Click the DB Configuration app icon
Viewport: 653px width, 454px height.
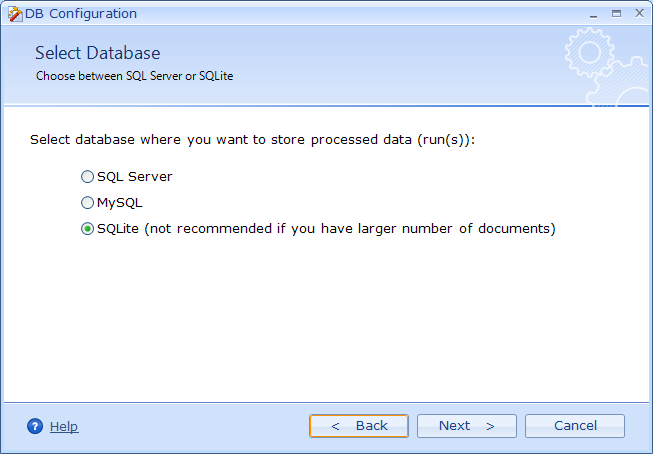click(x=14, y=14)
